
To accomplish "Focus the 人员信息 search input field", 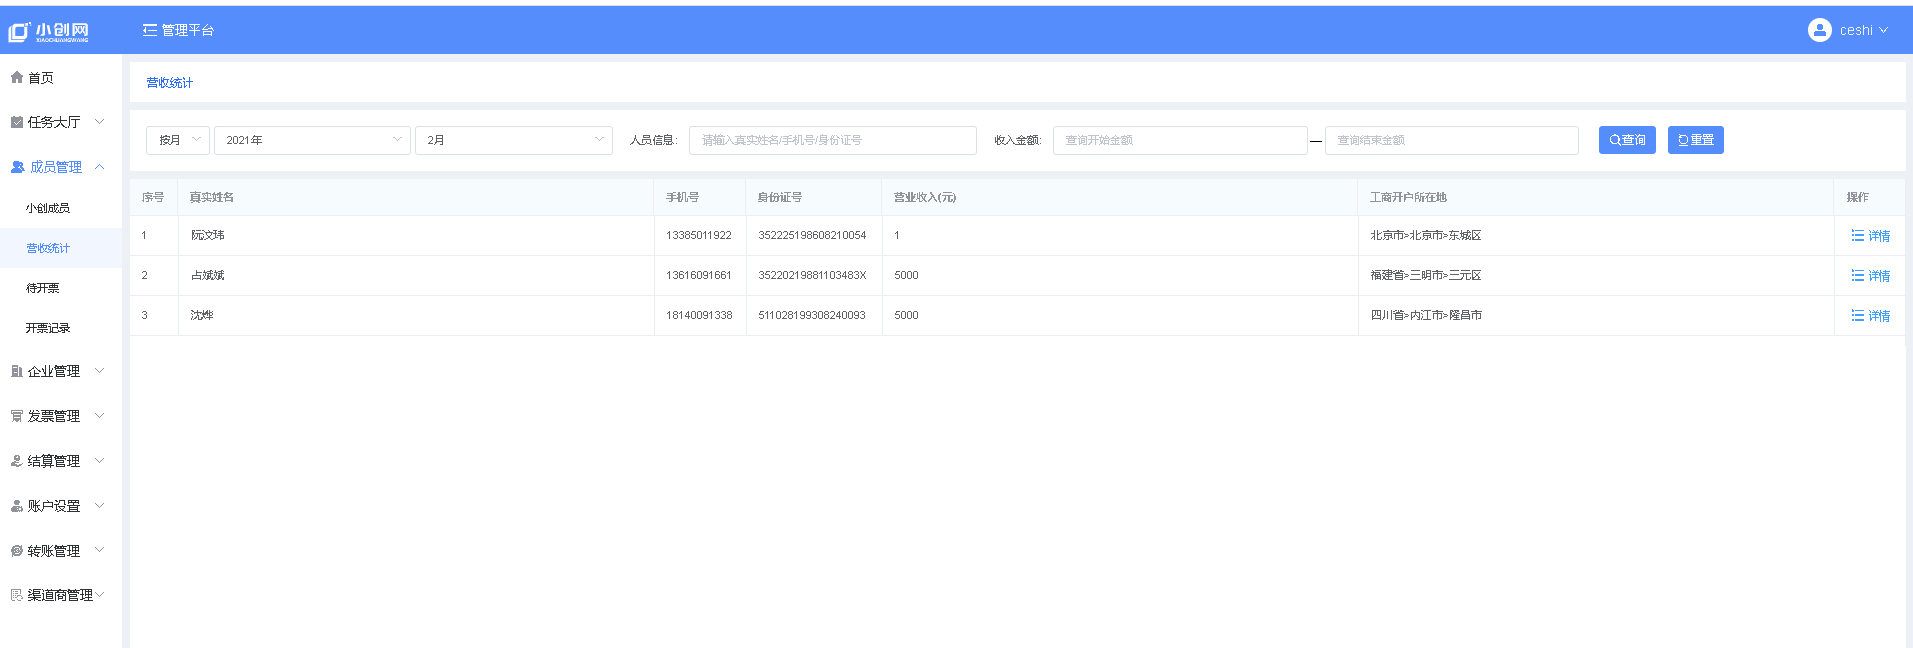I will 832,140.
